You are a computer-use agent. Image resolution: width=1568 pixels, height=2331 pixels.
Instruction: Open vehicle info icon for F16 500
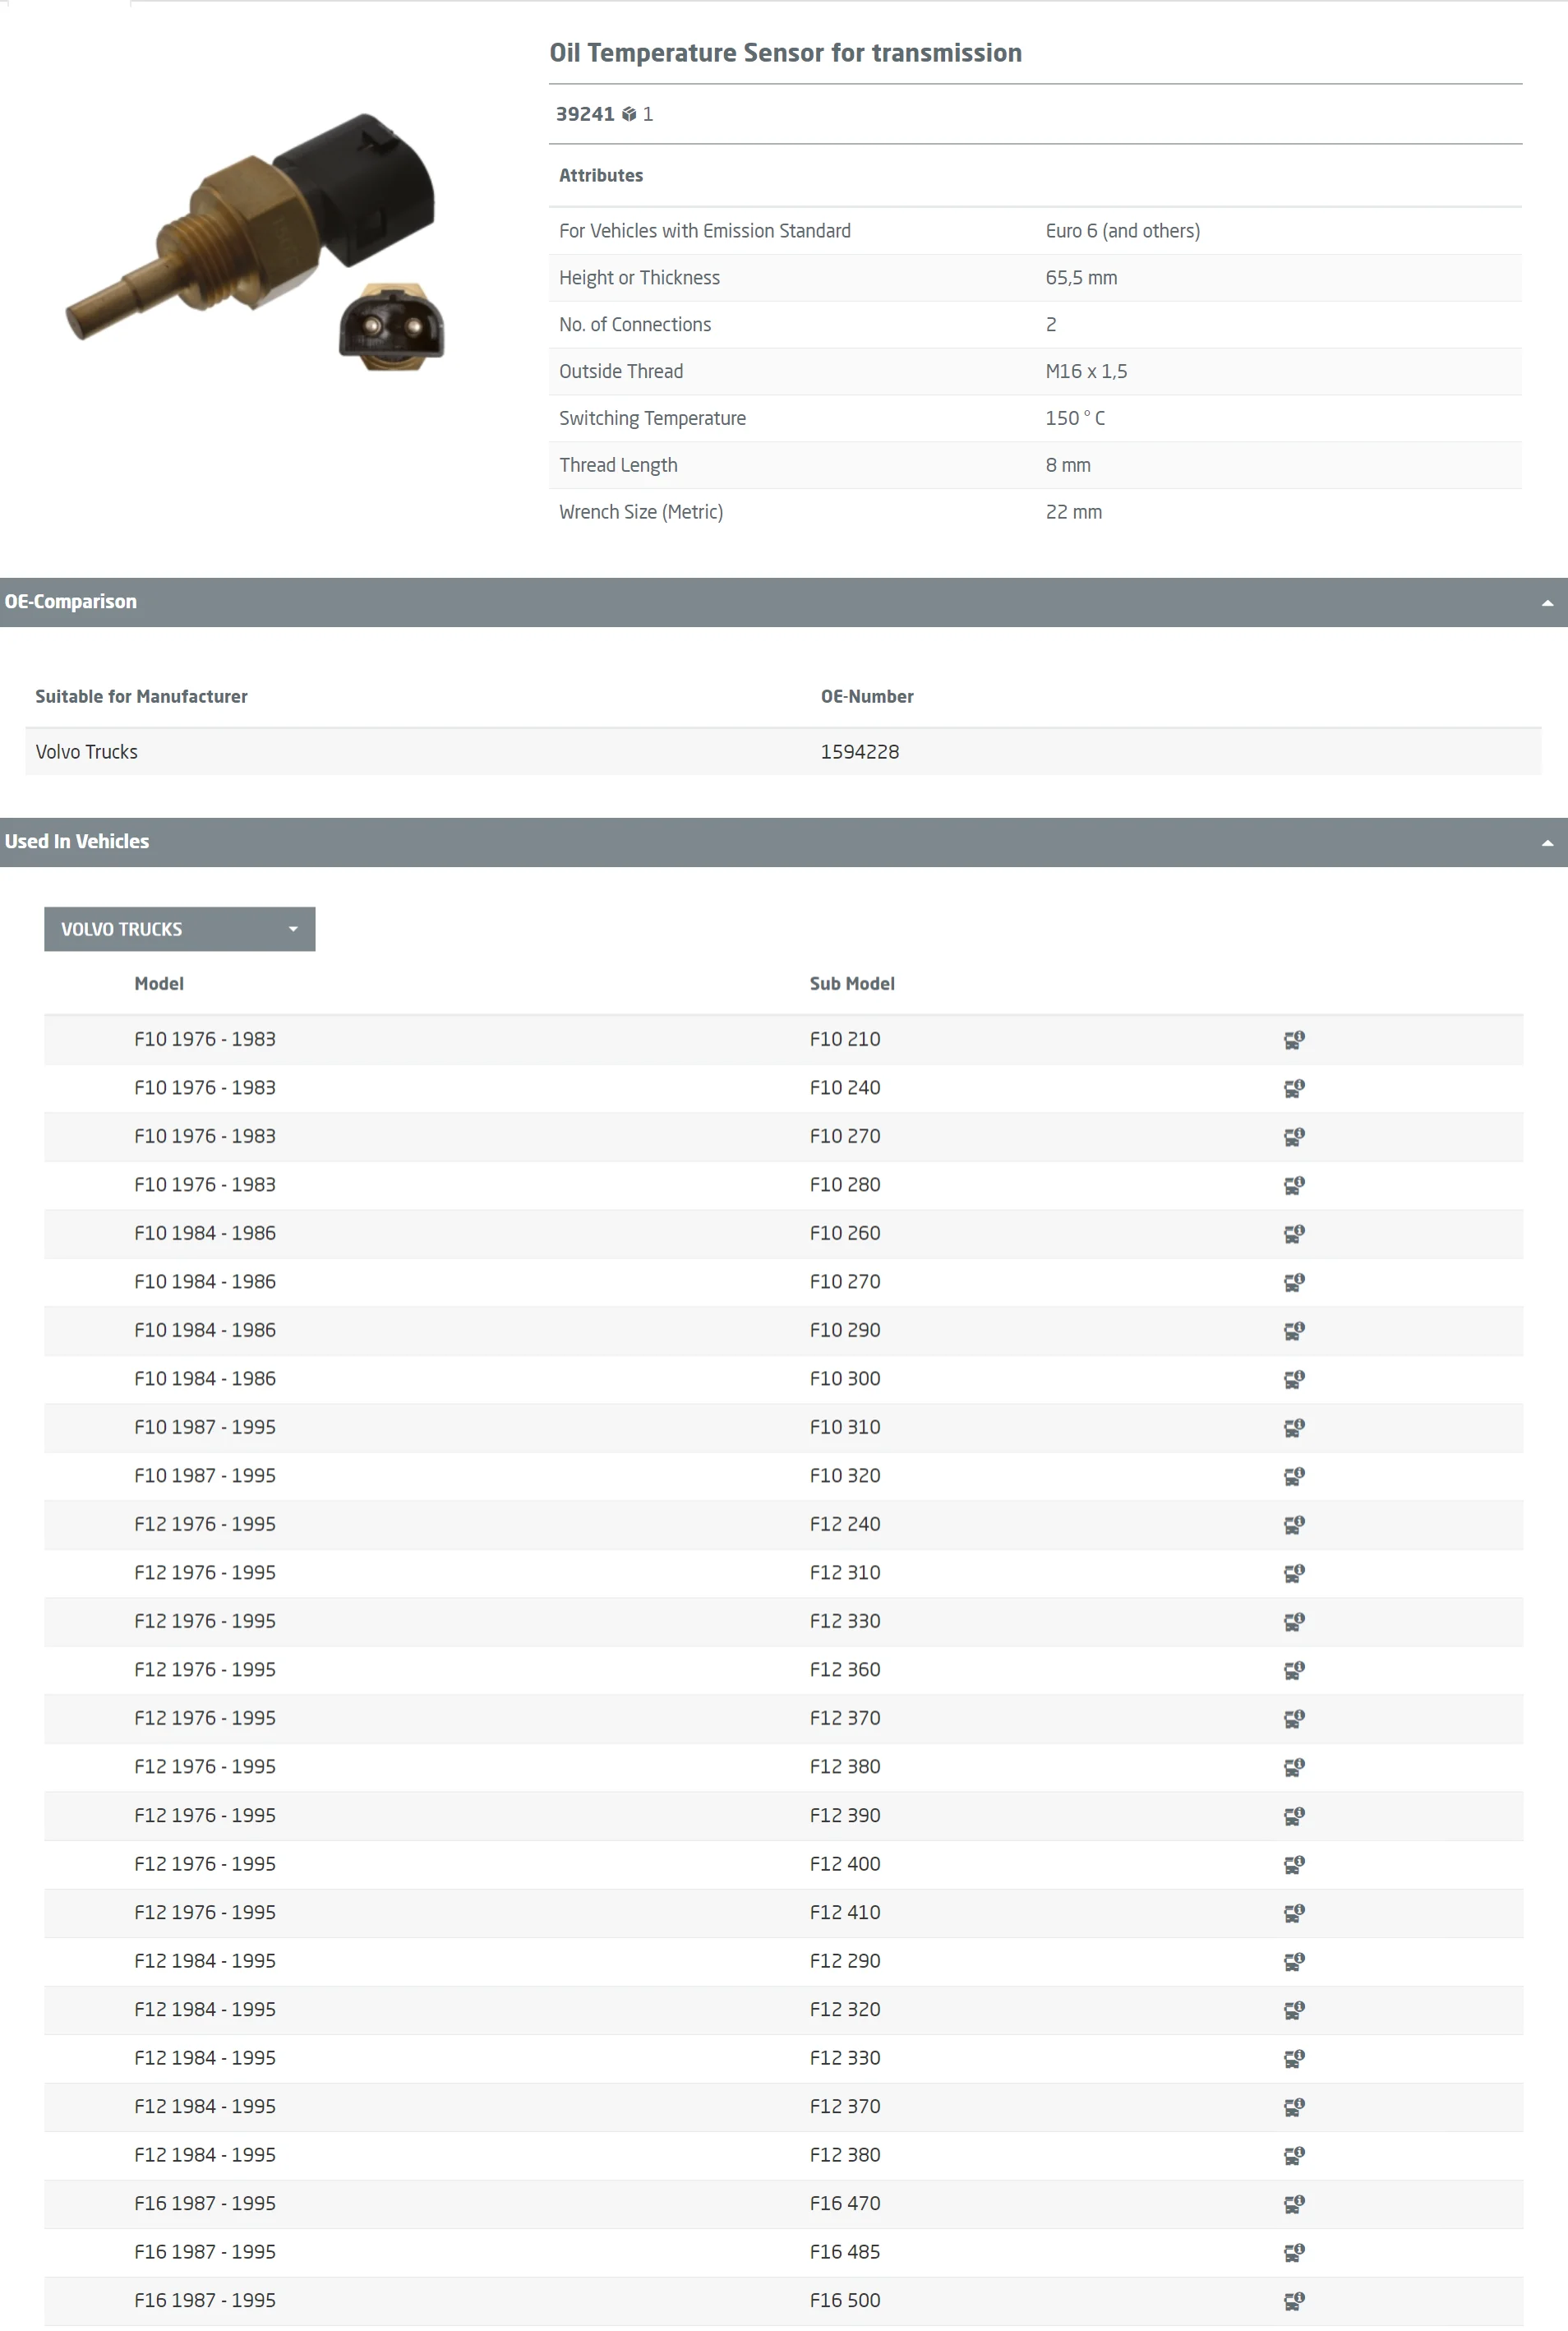[1293, 2301]
